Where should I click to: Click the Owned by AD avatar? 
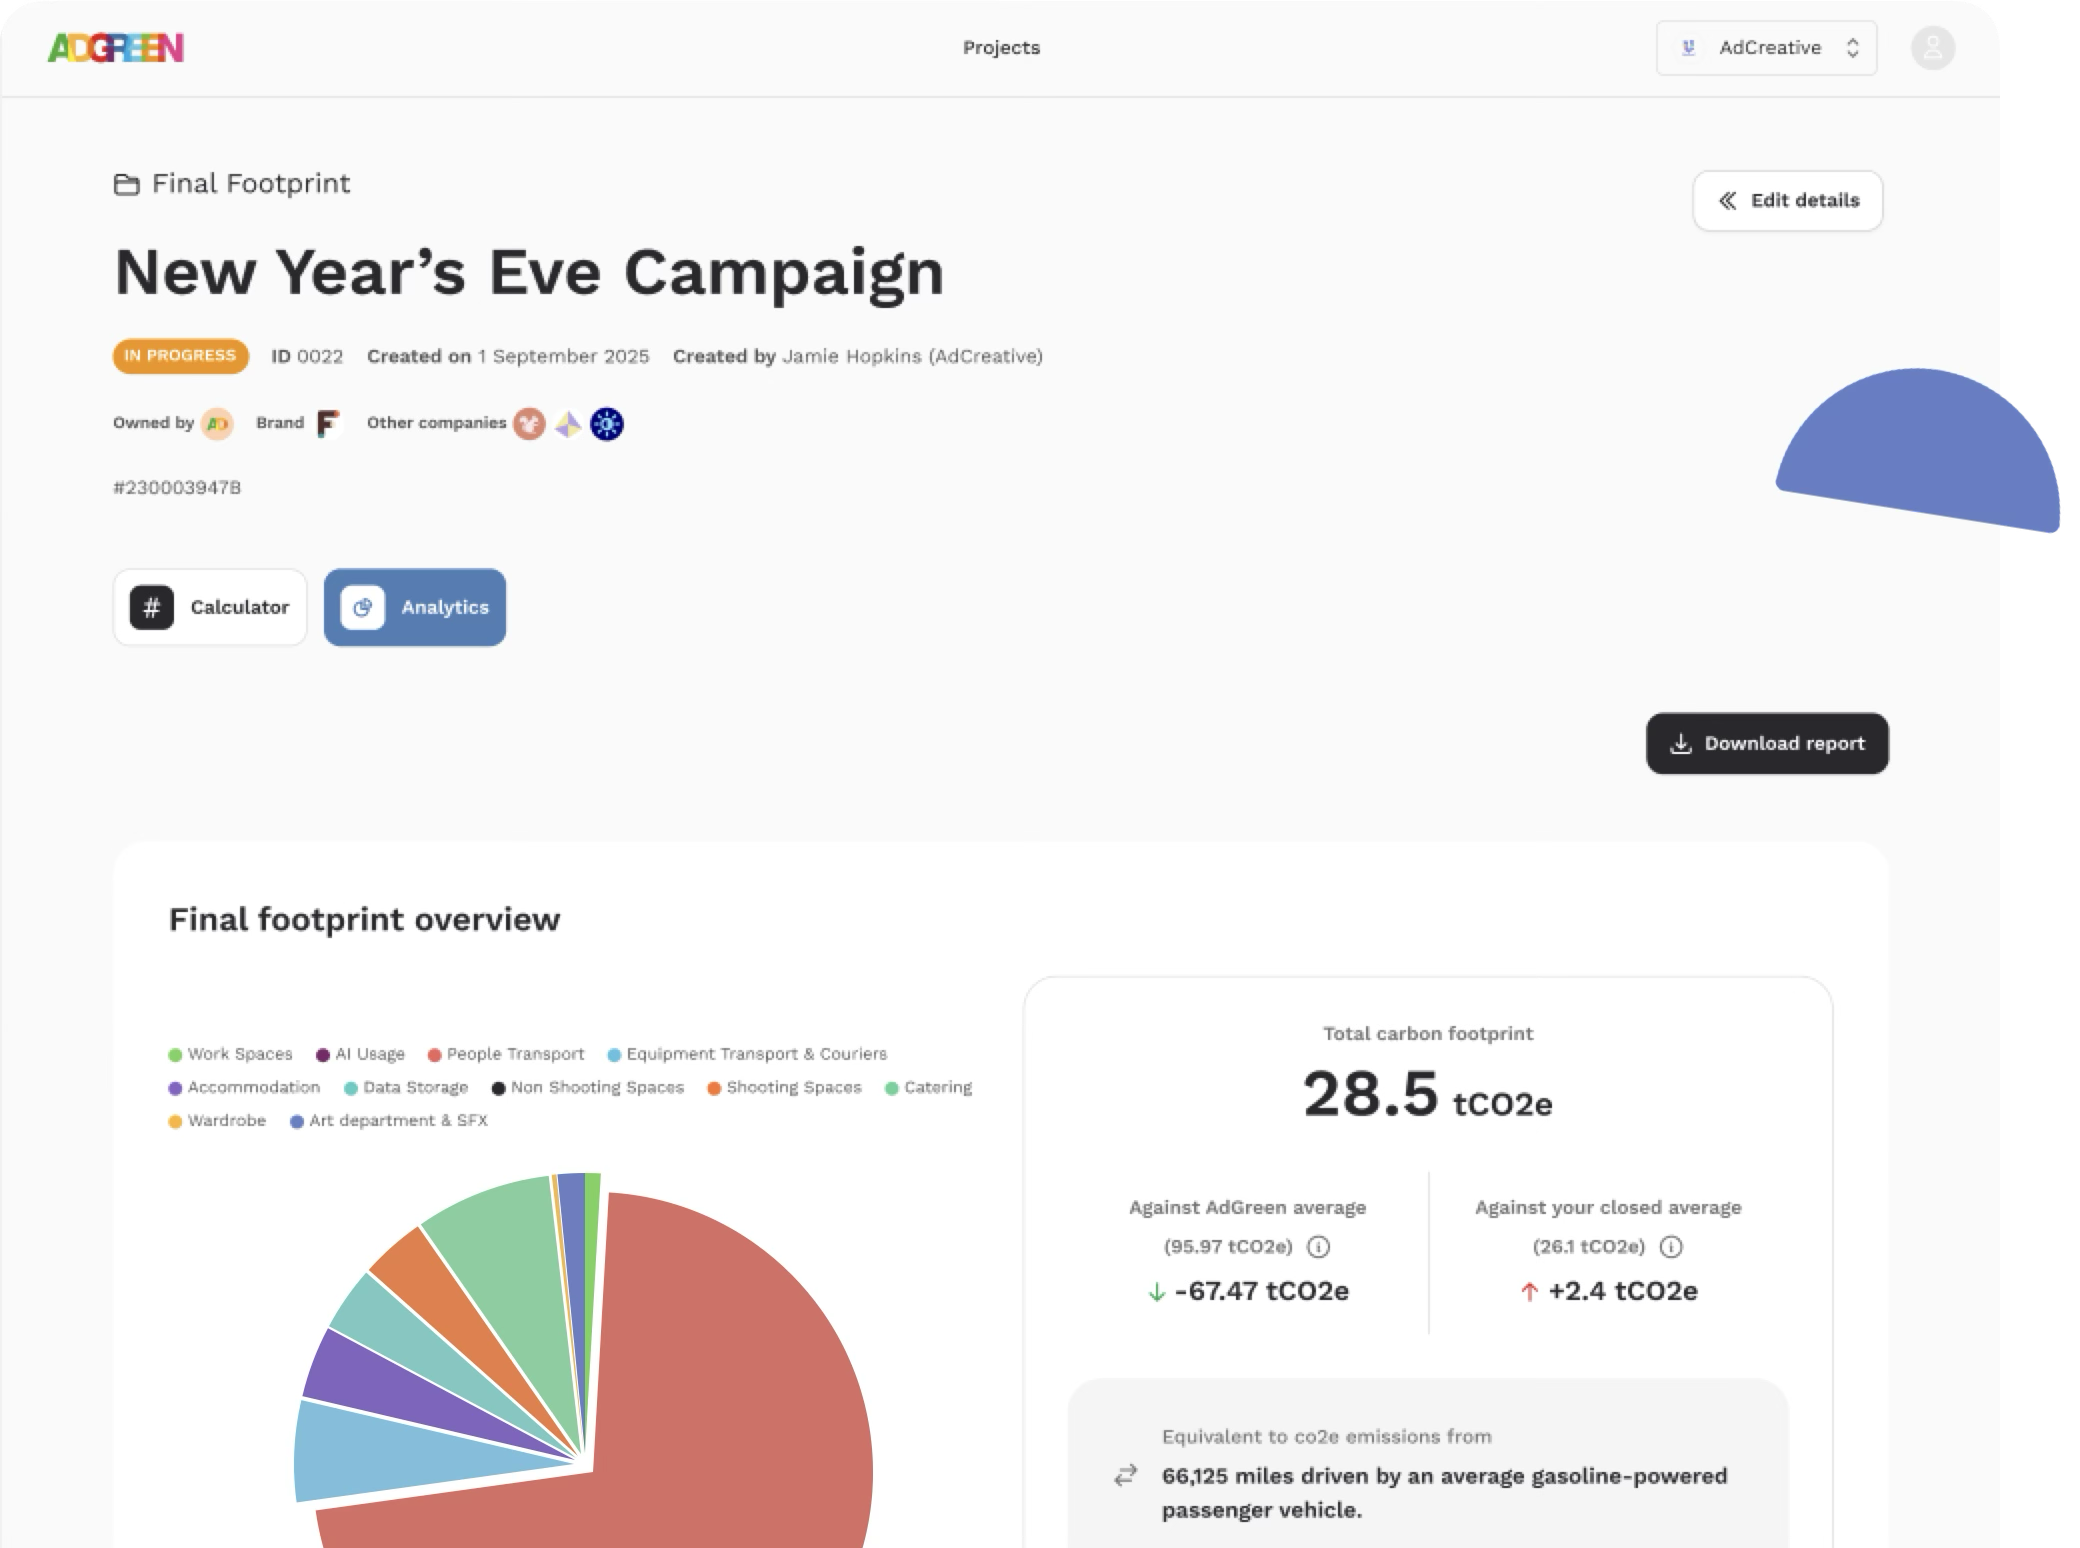coord(216,424)
